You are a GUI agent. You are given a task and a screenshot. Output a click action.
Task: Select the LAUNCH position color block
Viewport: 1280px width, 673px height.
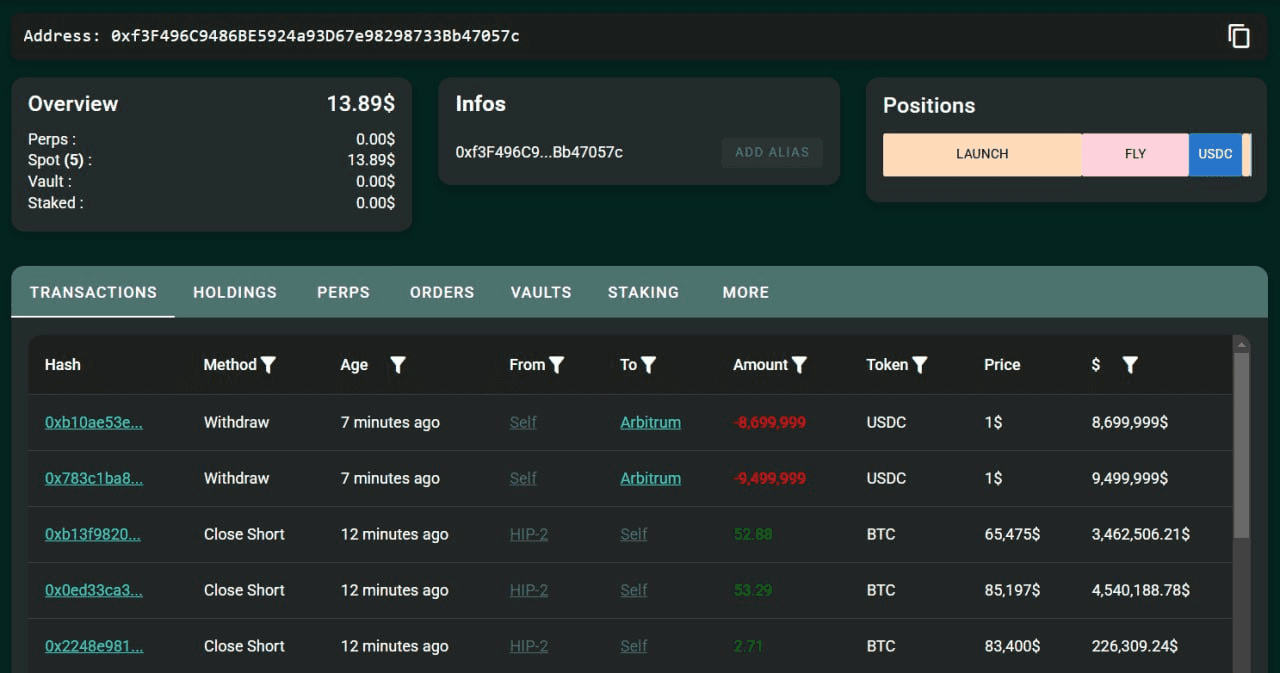pyautogui.click(x=982, y=154)
